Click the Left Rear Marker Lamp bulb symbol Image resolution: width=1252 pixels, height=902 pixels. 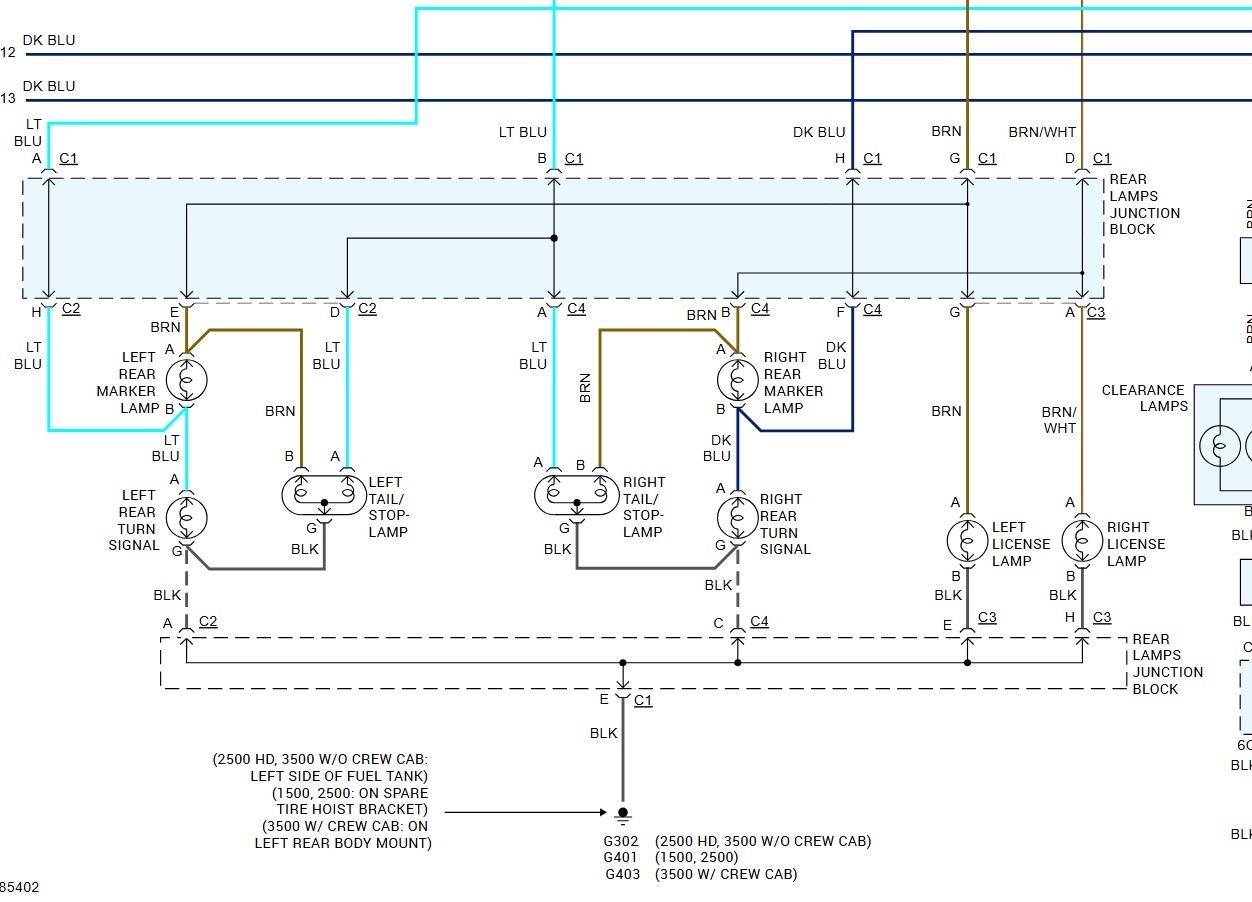click(x=186, y=380)
